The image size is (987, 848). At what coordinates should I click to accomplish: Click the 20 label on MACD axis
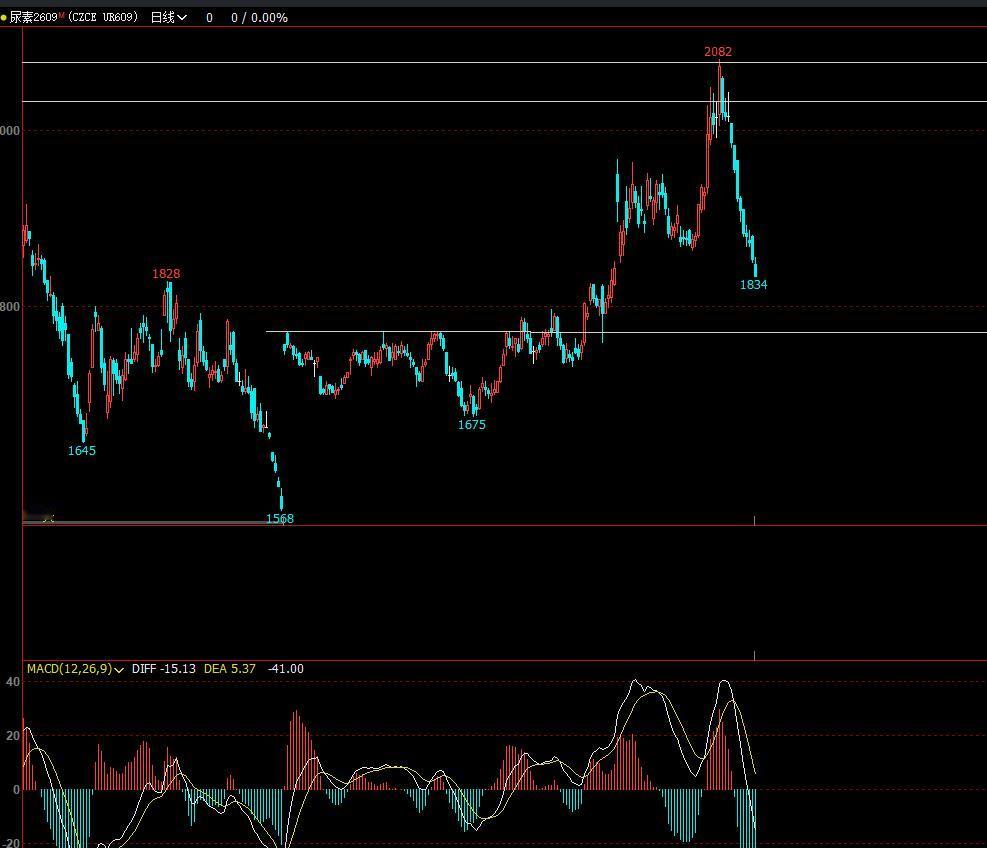pos(13,735)
